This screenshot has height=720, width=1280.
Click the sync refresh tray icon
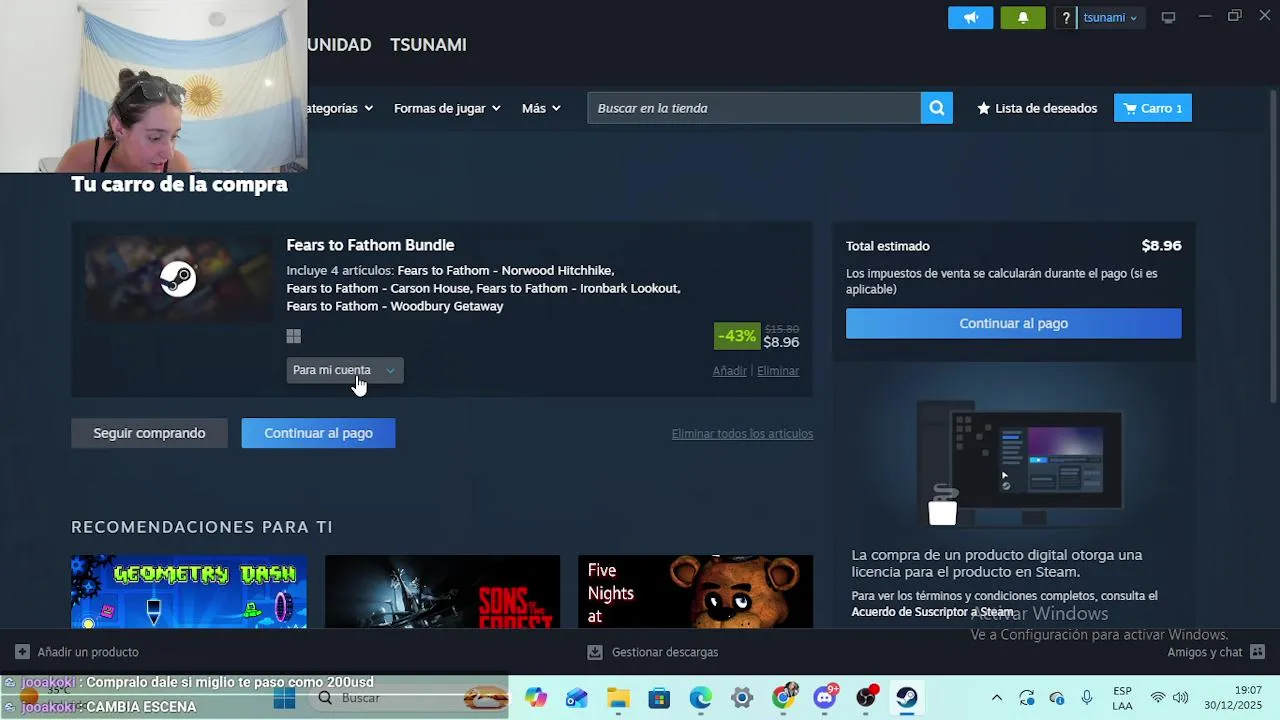point(1027,698)
